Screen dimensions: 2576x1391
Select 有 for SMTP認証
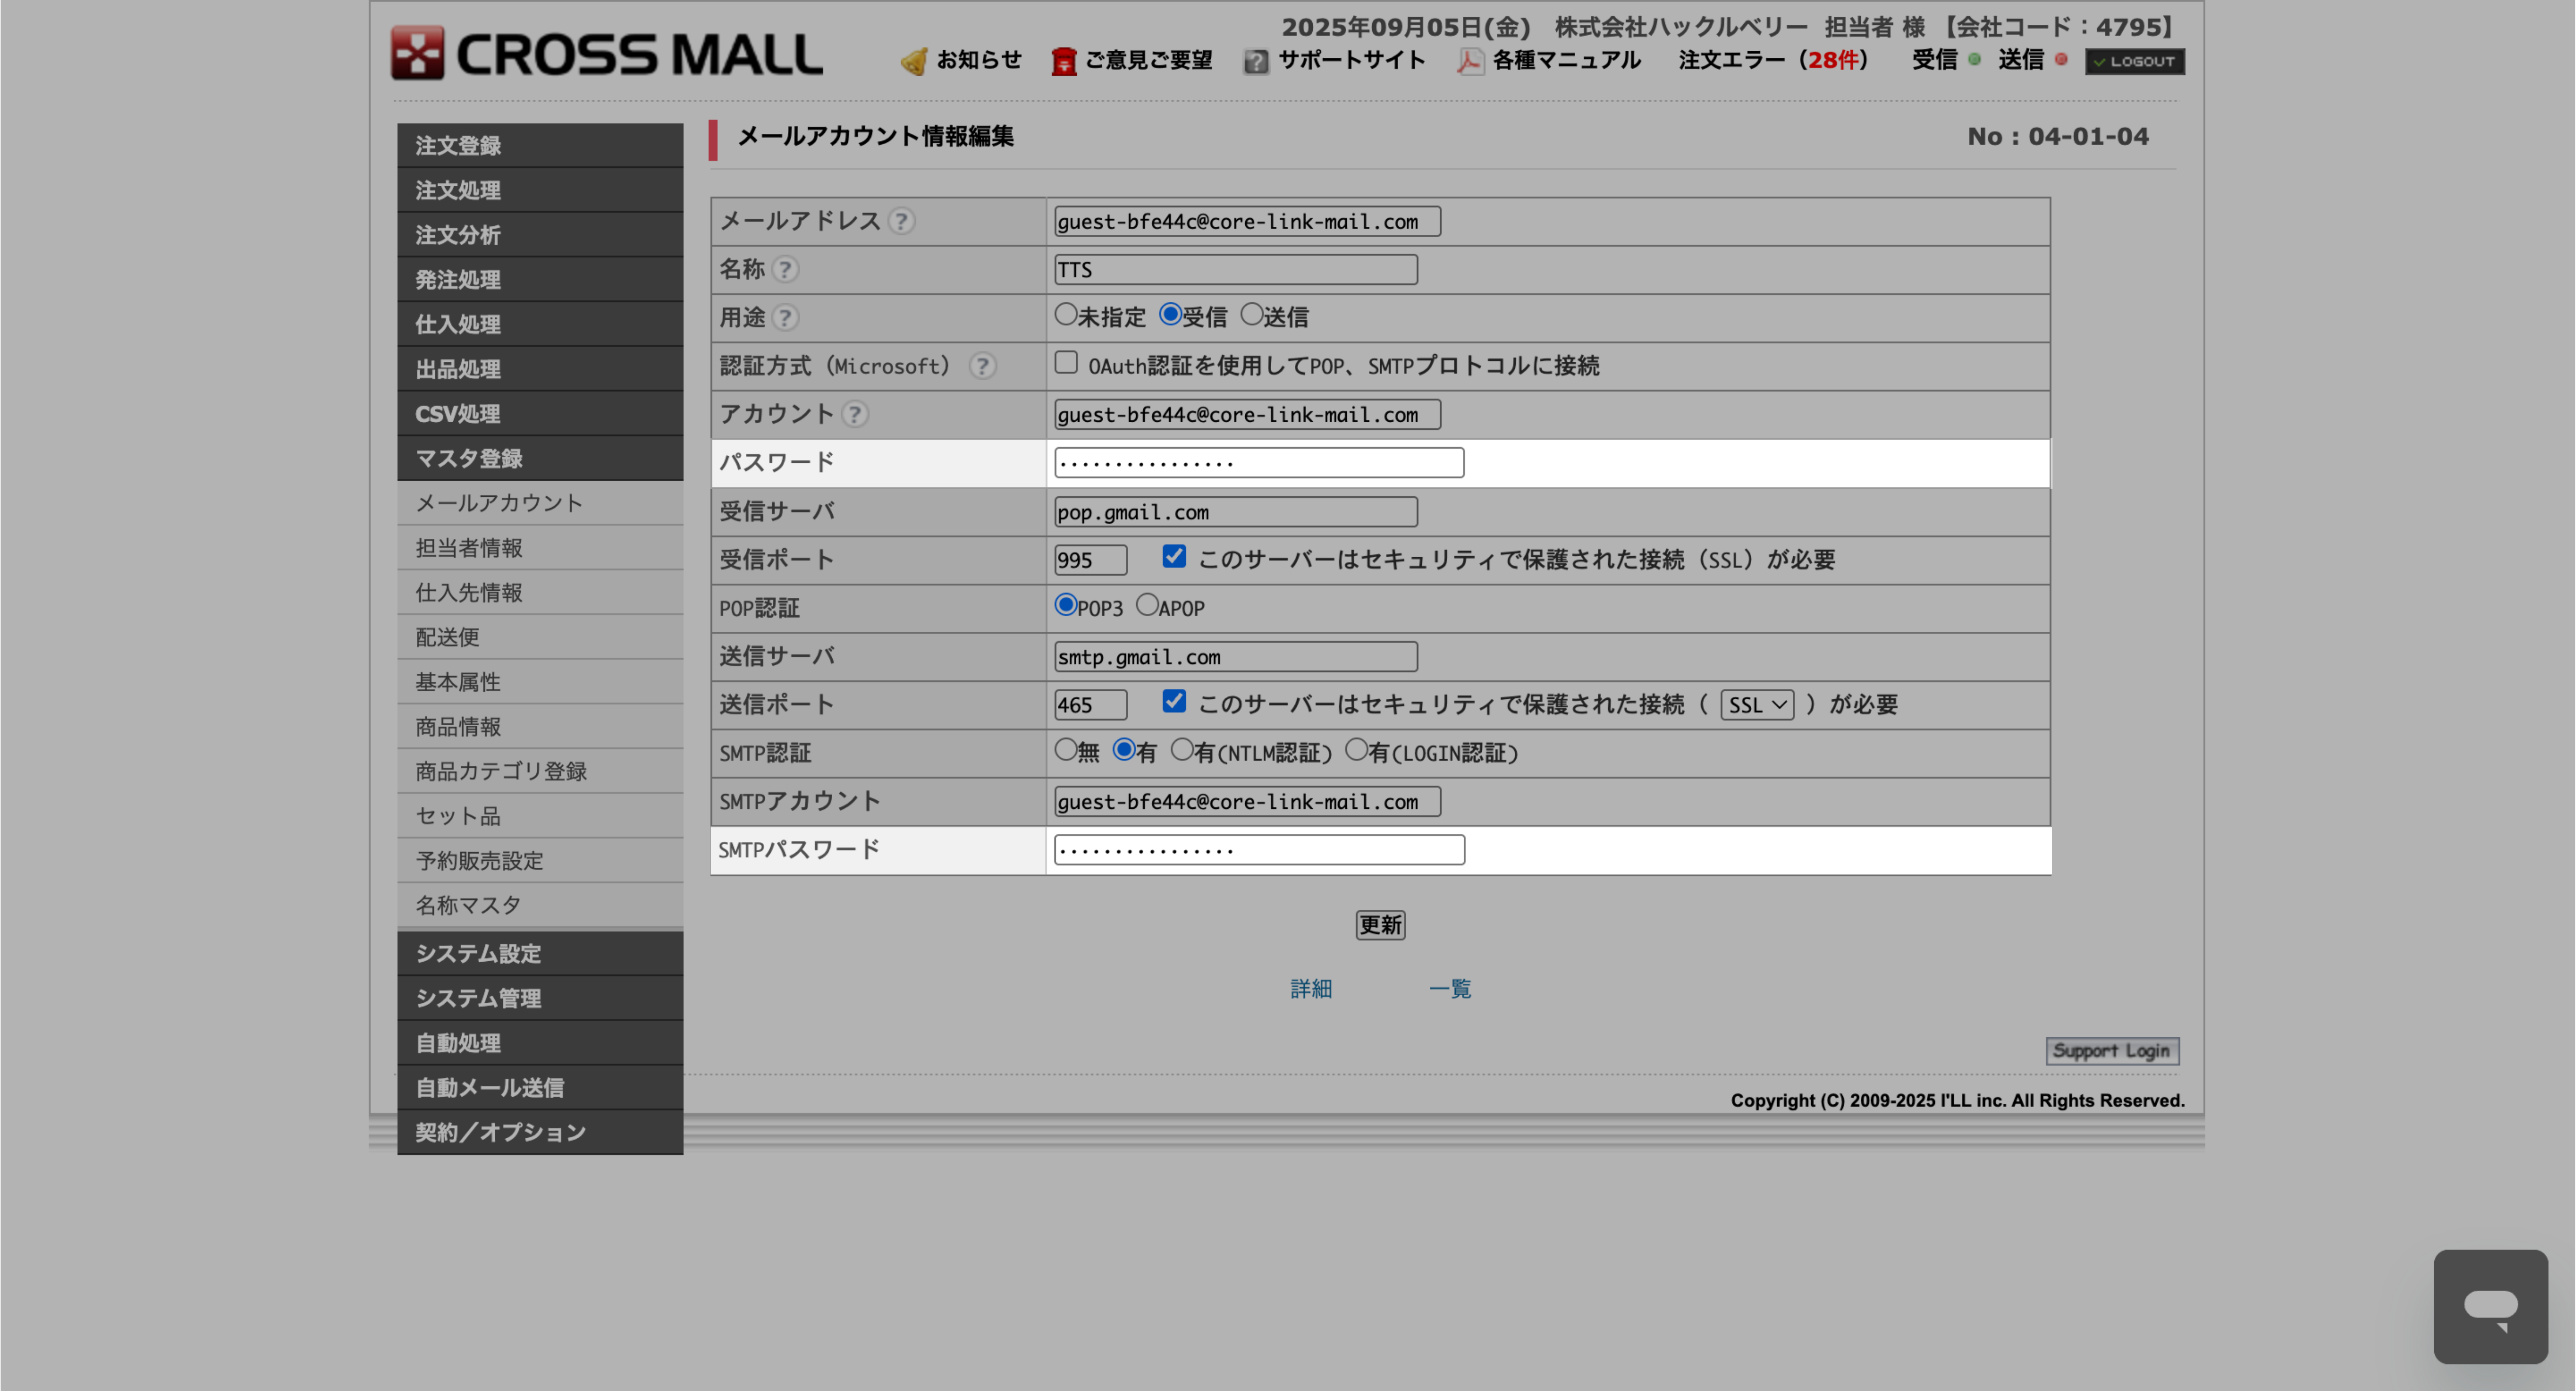click(x=1124, y=750)
